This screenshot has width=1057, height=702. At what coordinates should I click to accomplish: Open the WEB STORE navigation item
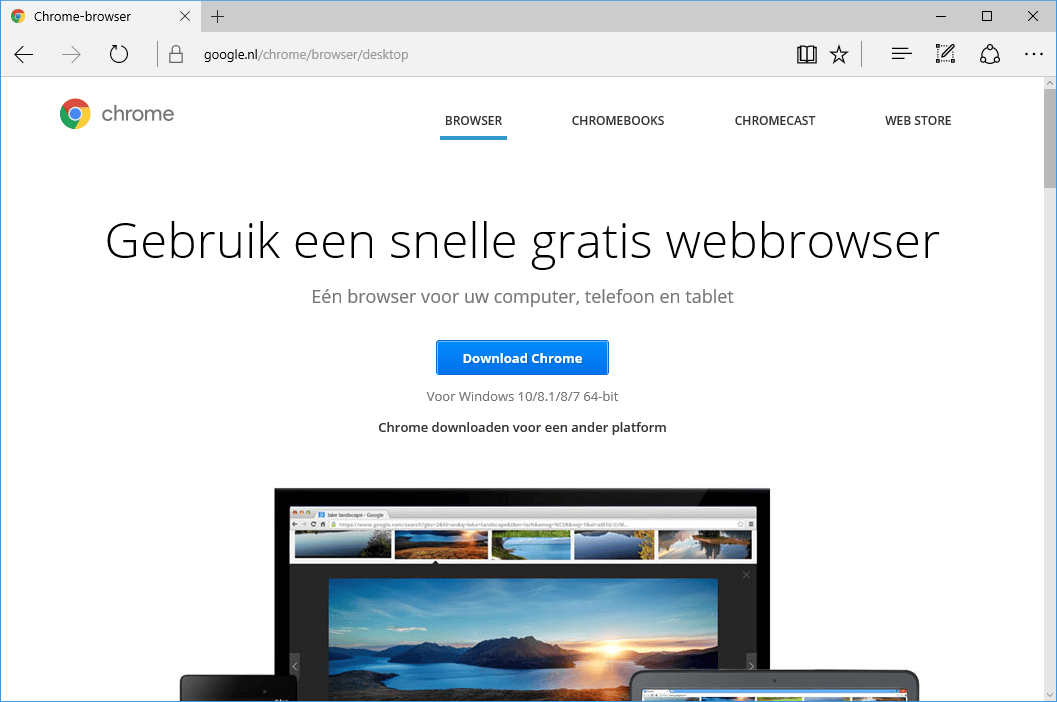coord(917,121)
